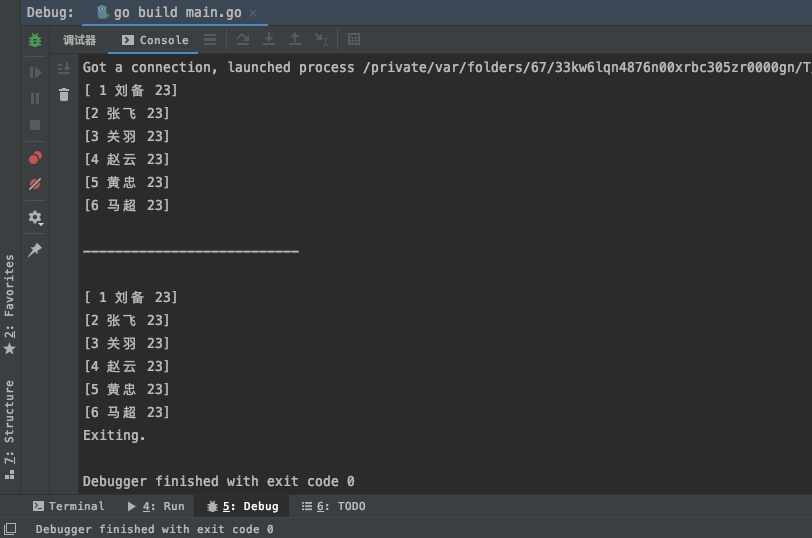The image size is (812, 538).
Task: Open the 4: Run tool window
Action: [x=156, y=506]
